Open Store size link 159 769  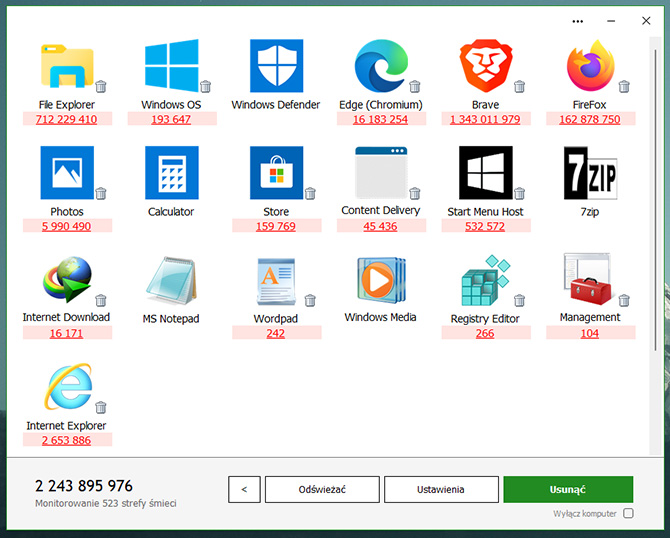coord(276,226)
